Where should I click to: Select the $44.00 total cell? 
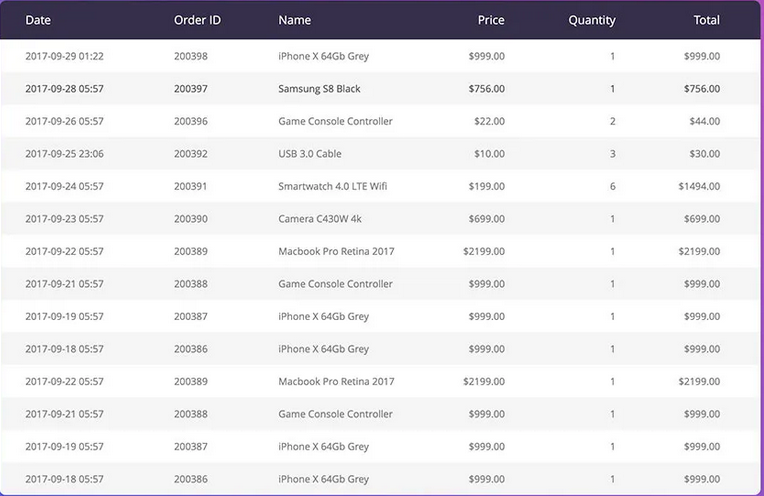705,121
